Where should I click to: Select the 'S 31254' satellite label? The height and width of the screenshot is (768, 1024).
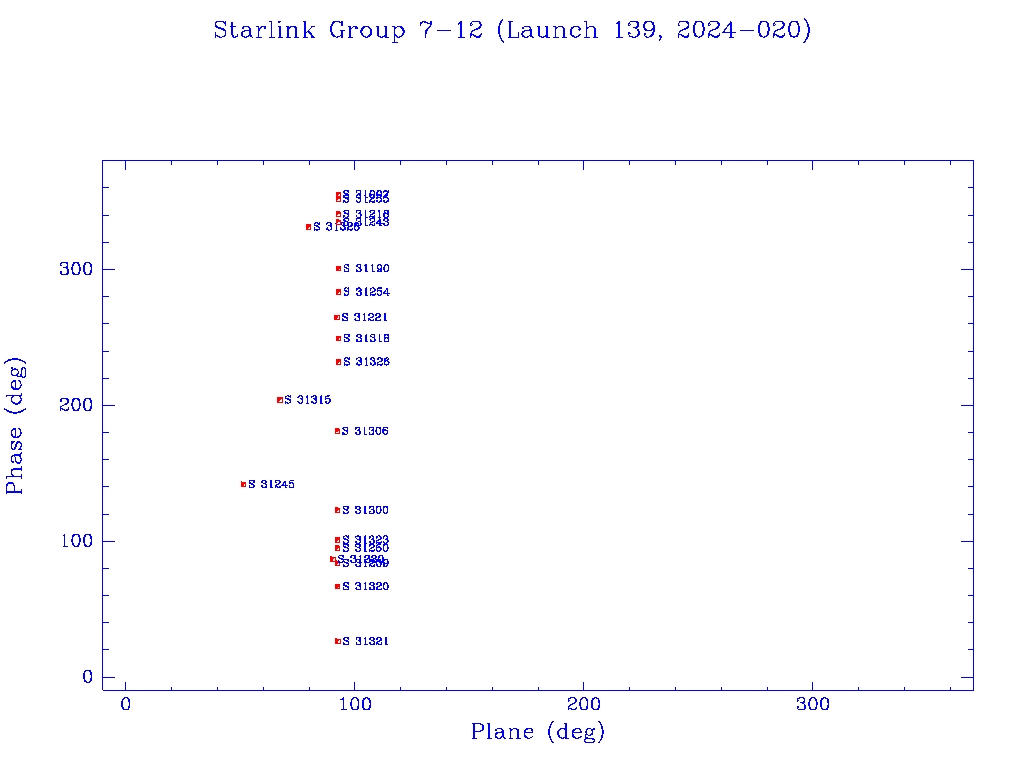366,292
